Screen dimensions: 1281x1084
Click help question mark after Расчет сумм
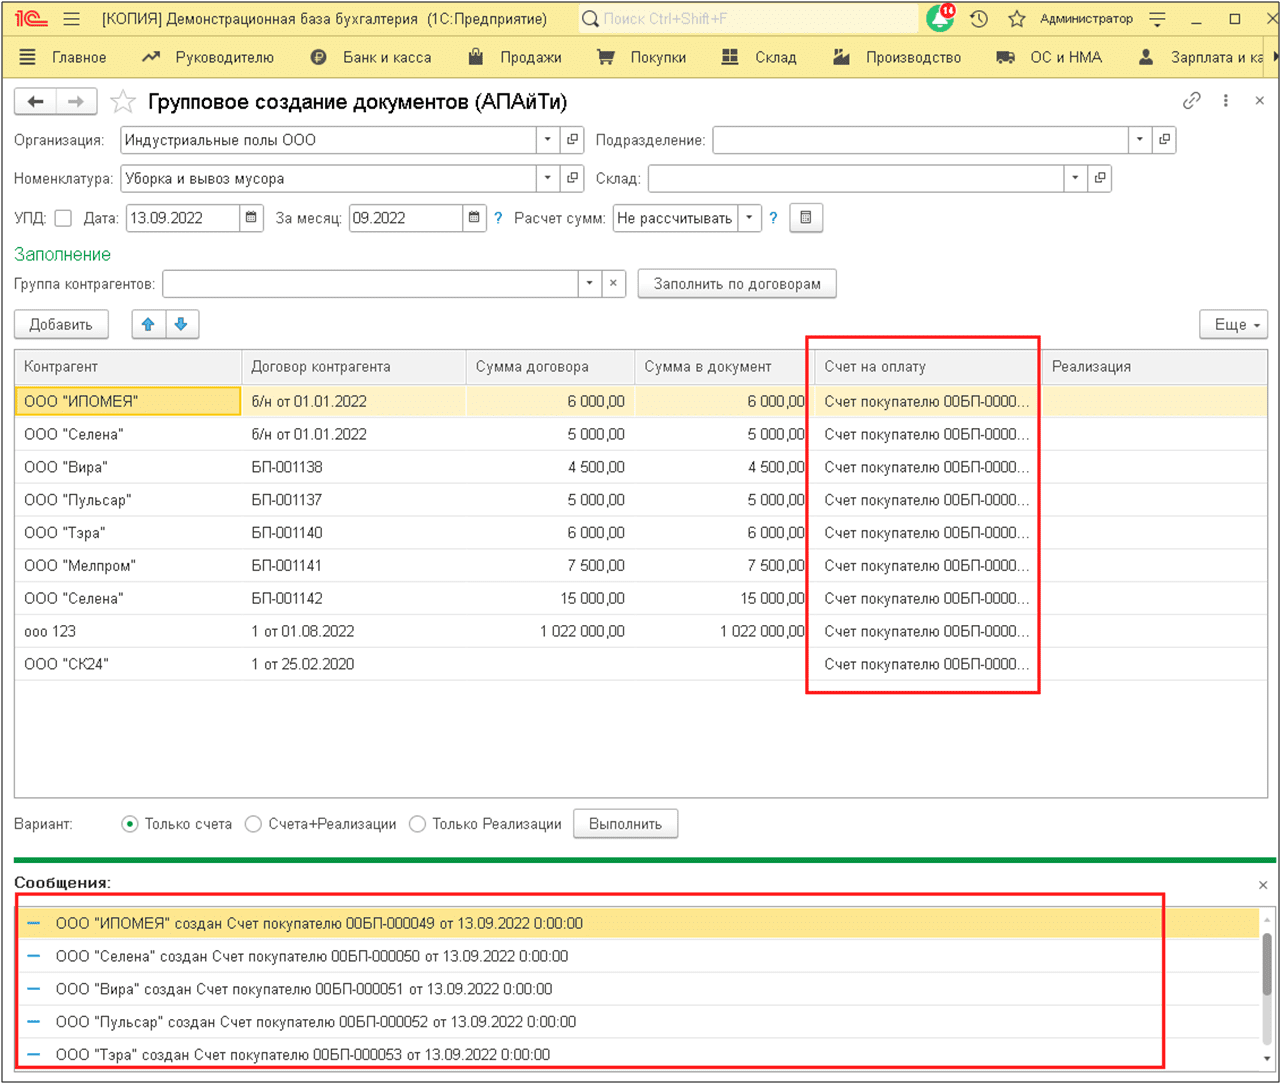[773, 218]
